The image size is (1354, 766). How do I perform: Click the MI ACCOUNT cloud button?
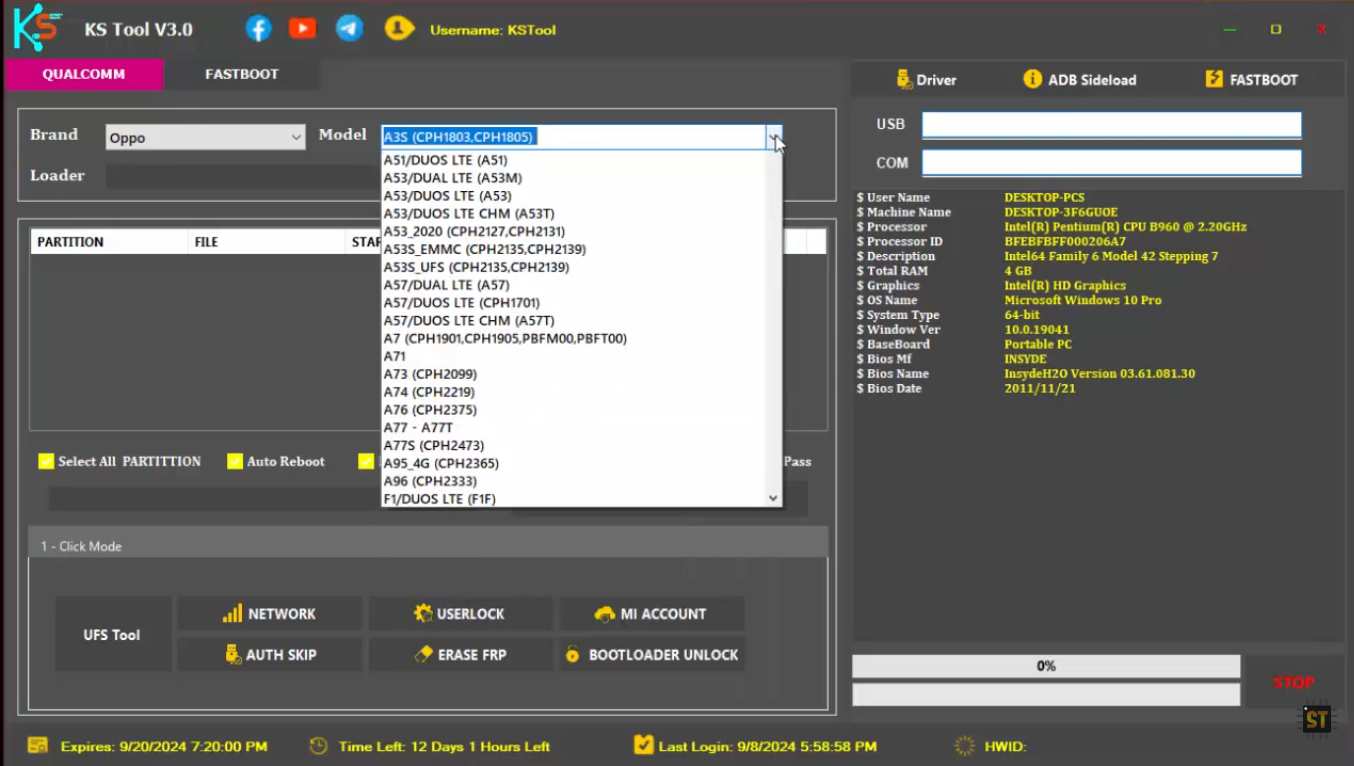click(x=652, y=614)
